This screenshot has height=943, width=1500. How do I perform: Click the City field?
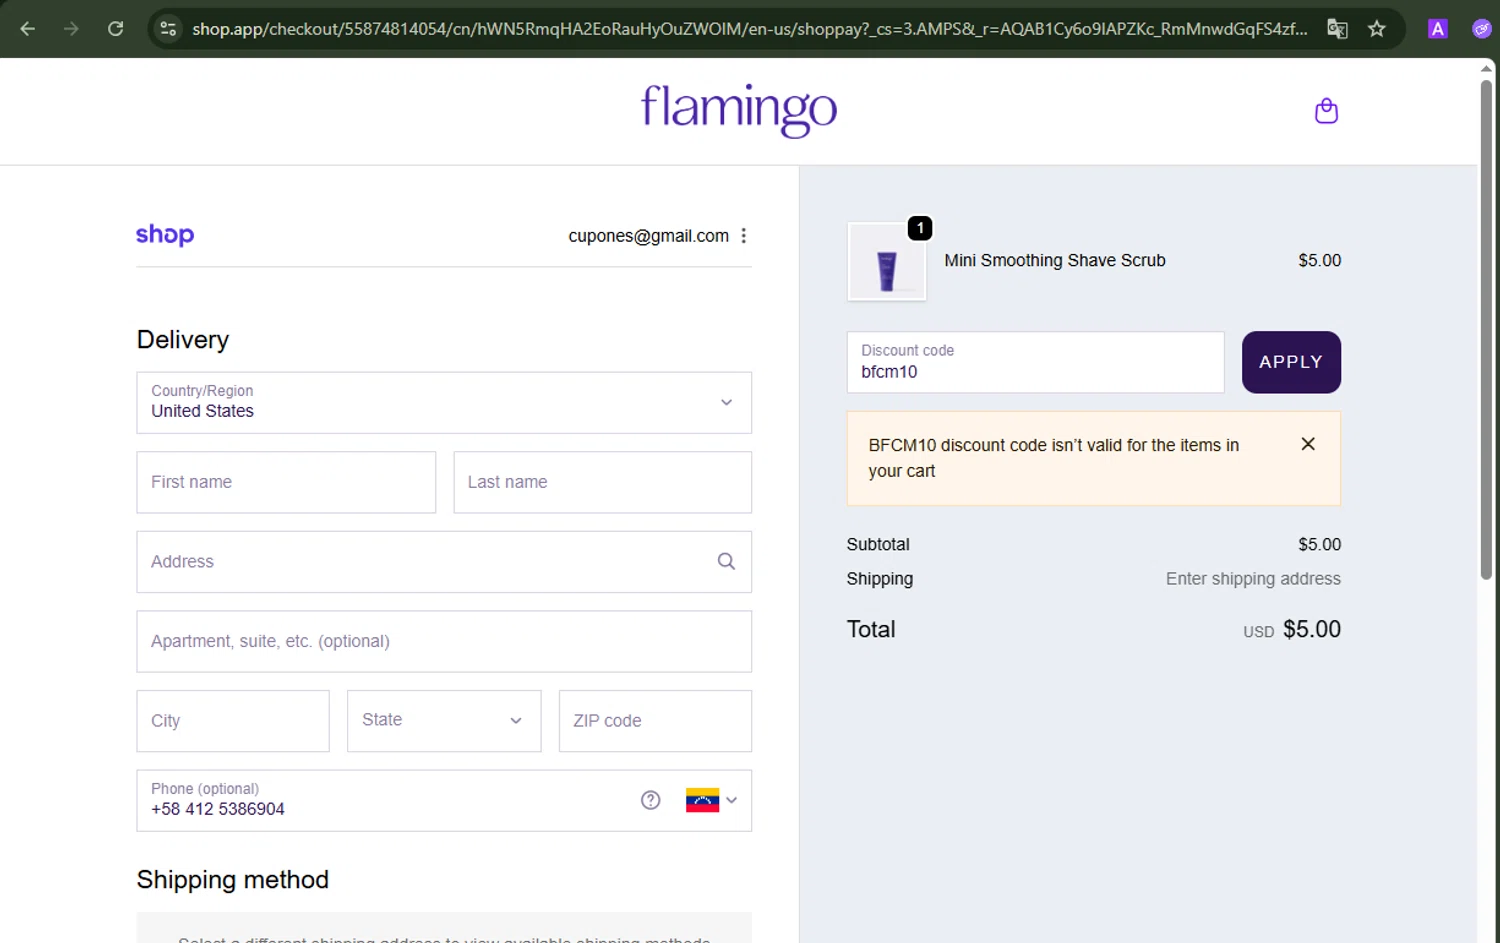point(233,721)
